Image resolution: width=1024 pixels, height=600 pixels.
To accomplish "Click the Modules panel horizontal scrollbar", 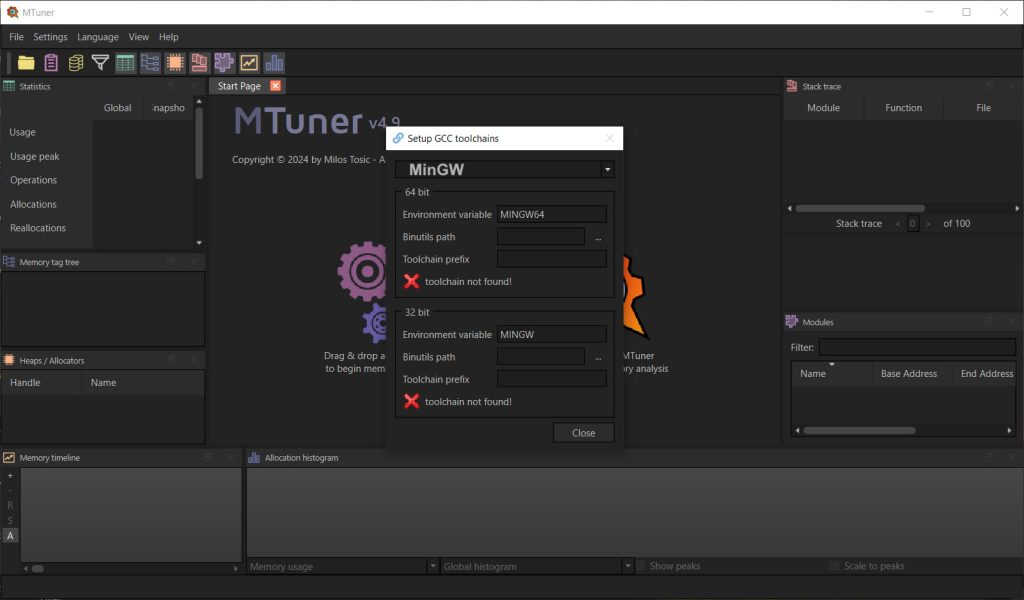I will pyautogui.click(x=859, y=431).
